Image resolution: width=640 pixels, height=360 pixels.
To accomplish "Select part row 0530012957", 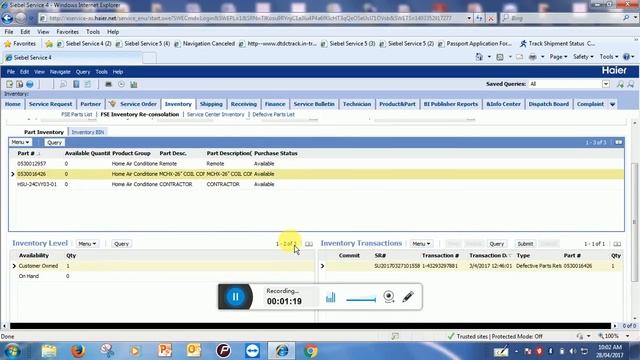I will [x=316, y=164].
